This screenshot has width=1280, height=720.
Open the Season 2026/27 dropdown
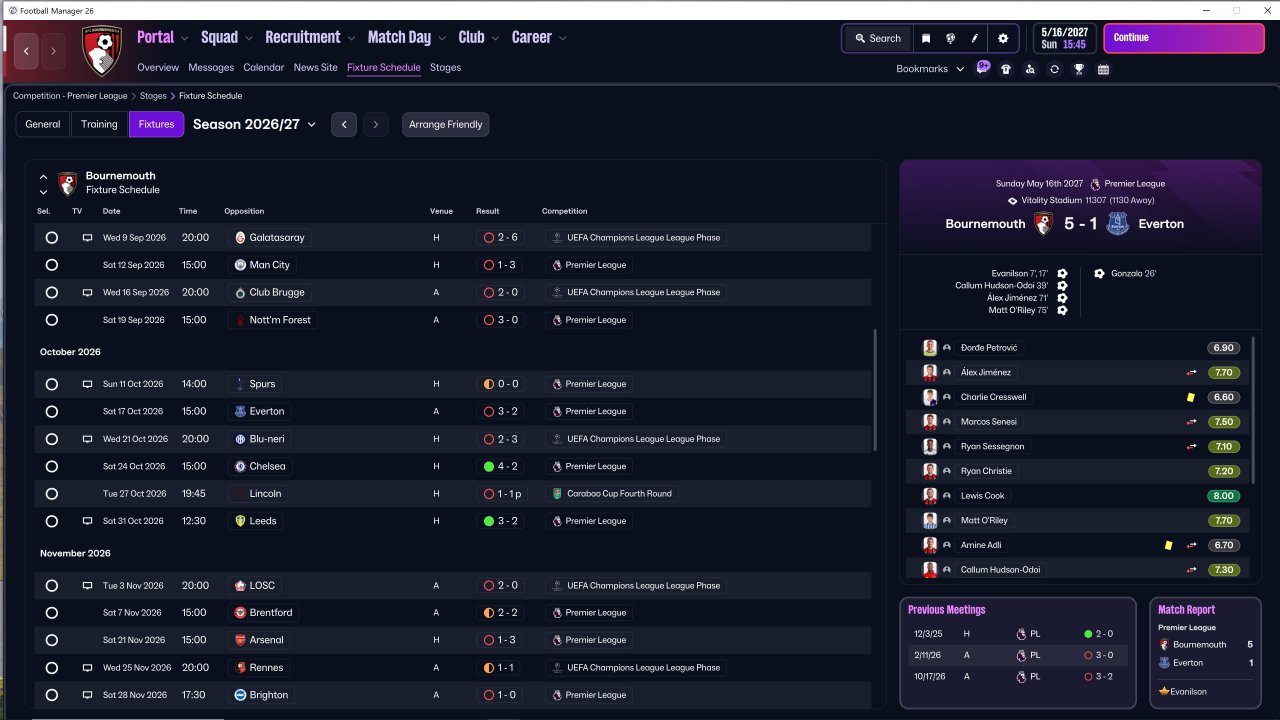(254, 124)
